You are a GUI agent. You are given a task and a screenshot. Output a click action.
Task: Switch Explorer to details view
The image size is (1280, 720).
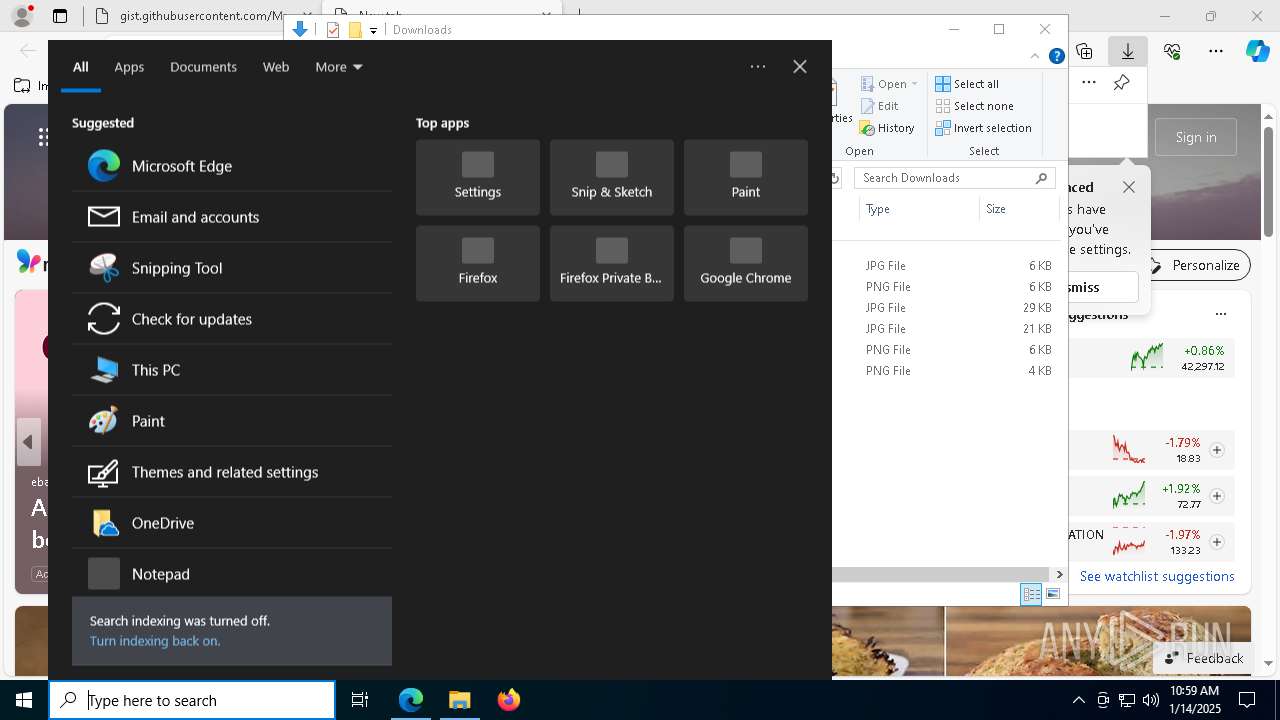point(1031,594)
